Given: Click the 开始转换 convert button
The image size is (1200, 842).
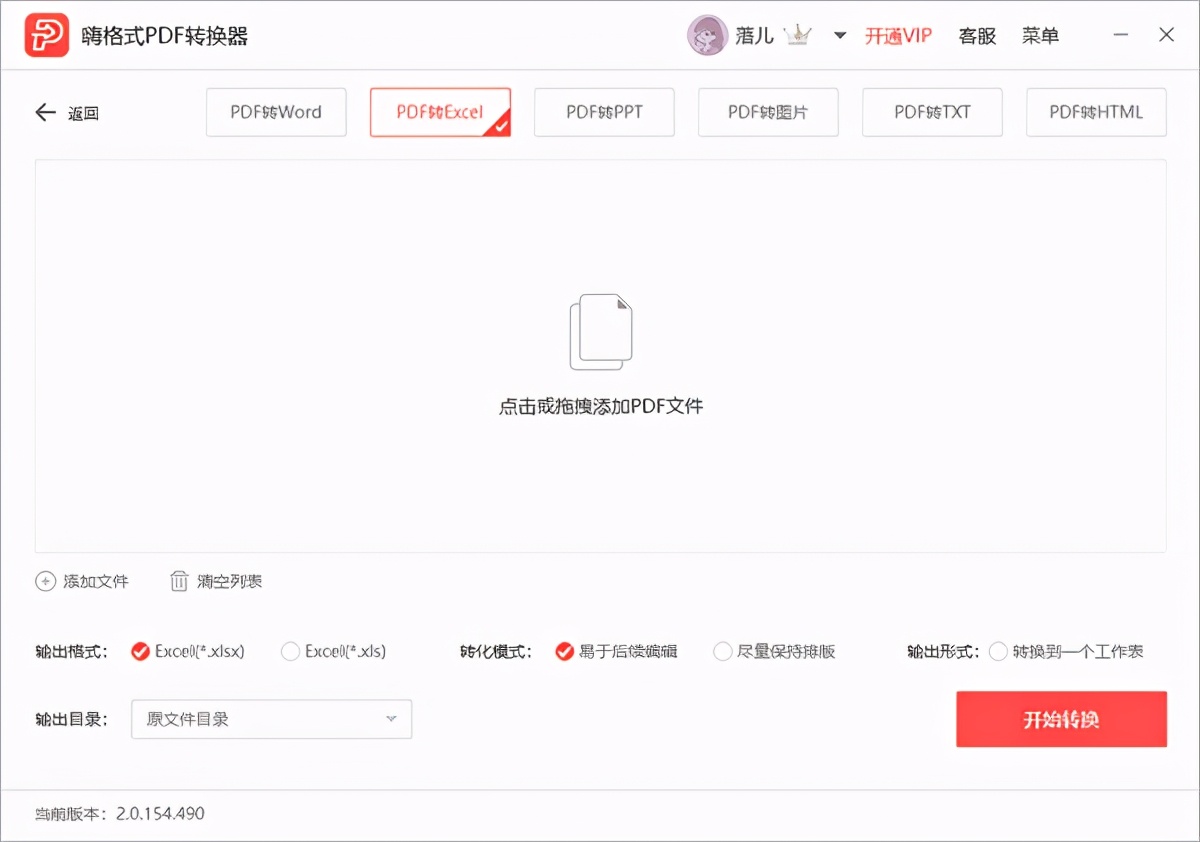Looking at the screenshot, I should [x=1061, y=719].
